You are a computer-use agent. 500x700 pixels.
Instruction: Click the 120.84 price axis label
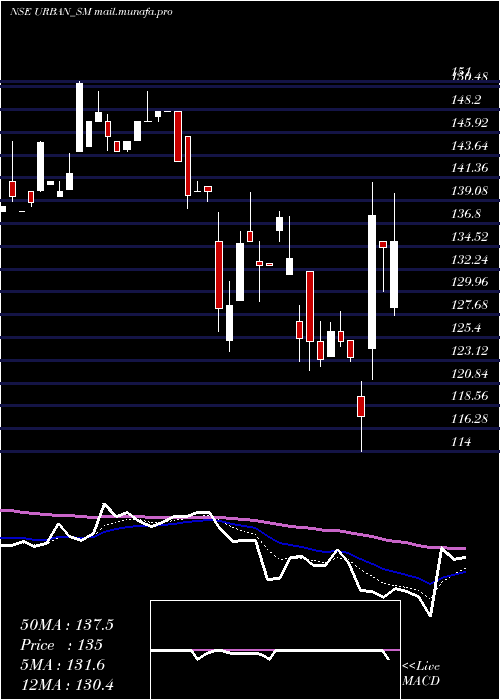click(x=470, y=374)
